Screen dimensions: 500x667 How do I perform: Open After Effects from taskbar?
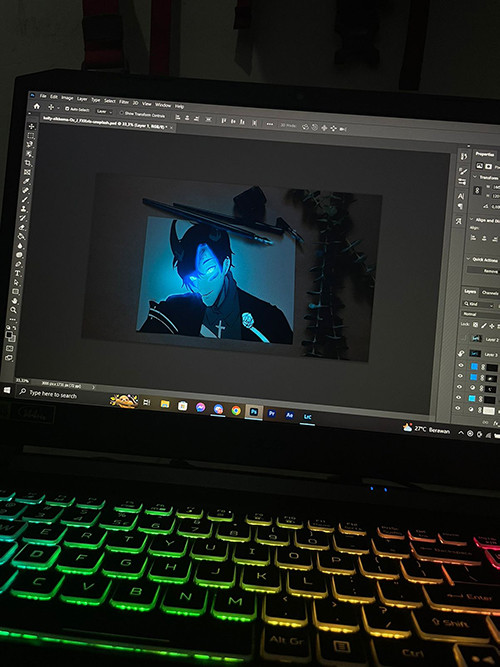(x=289, y=415)
